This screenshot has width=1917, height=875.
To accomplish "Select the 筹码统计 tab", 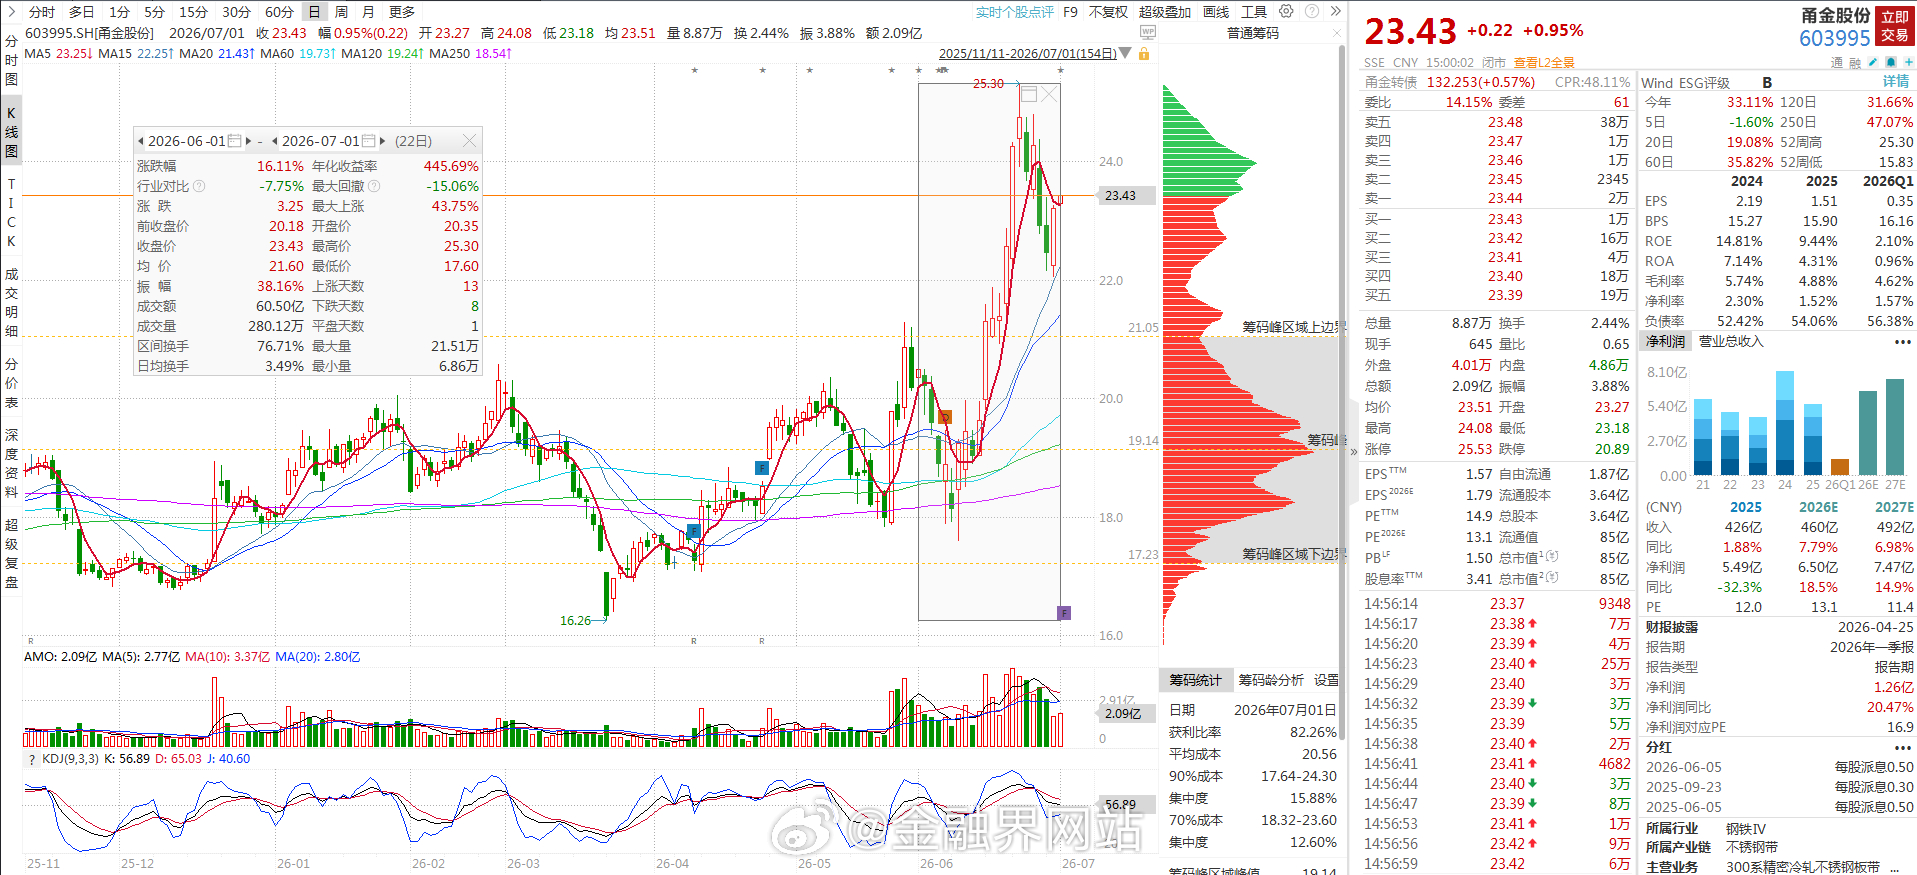I will 1196,680.
